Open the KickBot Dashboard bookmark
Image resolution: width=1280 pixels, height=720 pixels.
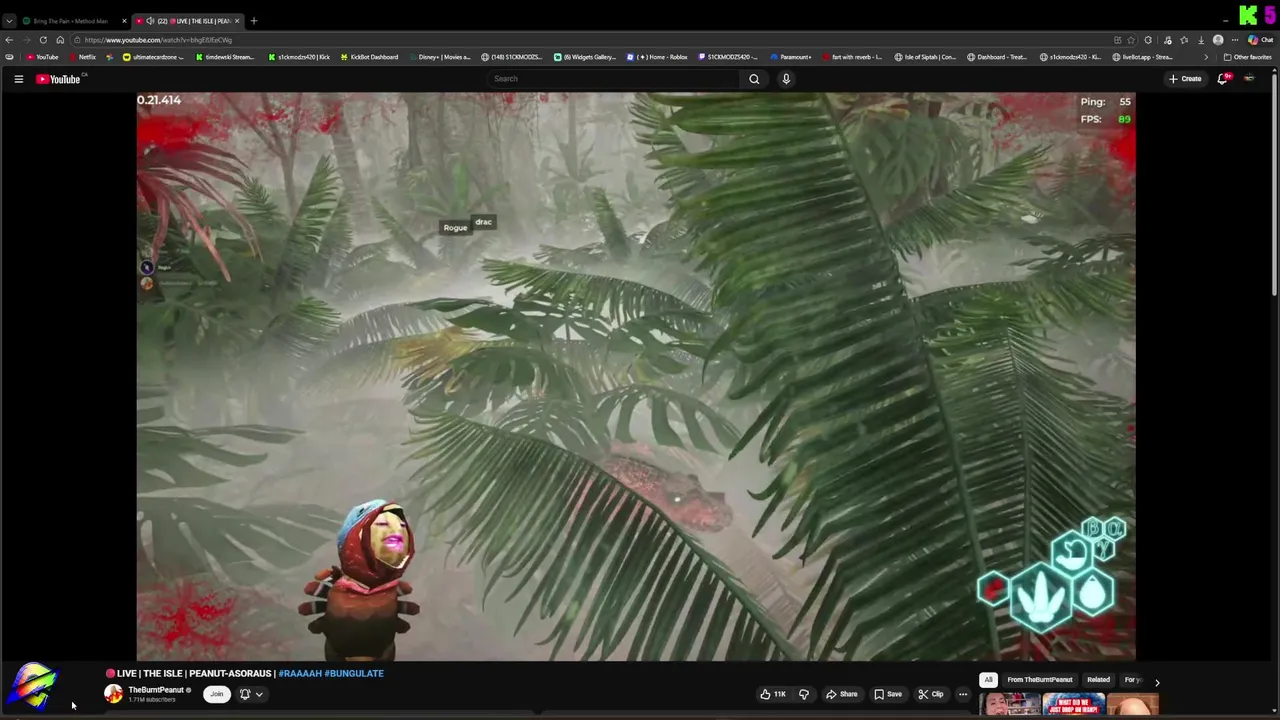point(369,57)
